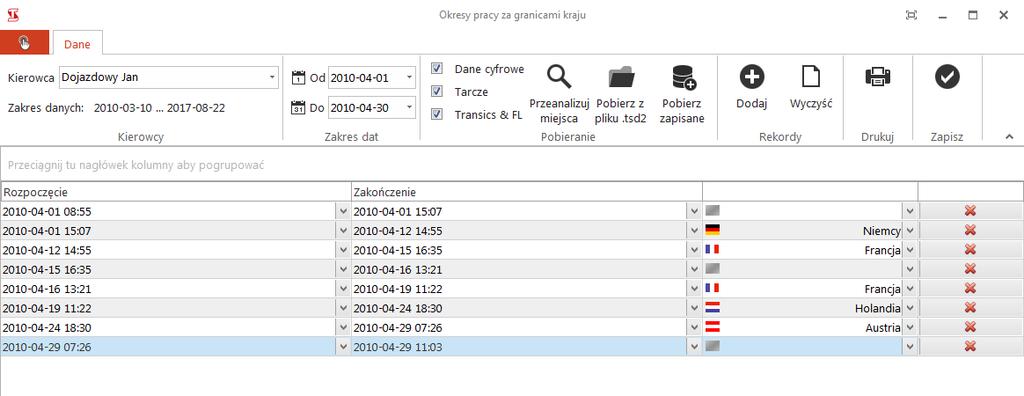Select the Dane tab
The image size is (1024, 396).
click(x=77, y=44)
